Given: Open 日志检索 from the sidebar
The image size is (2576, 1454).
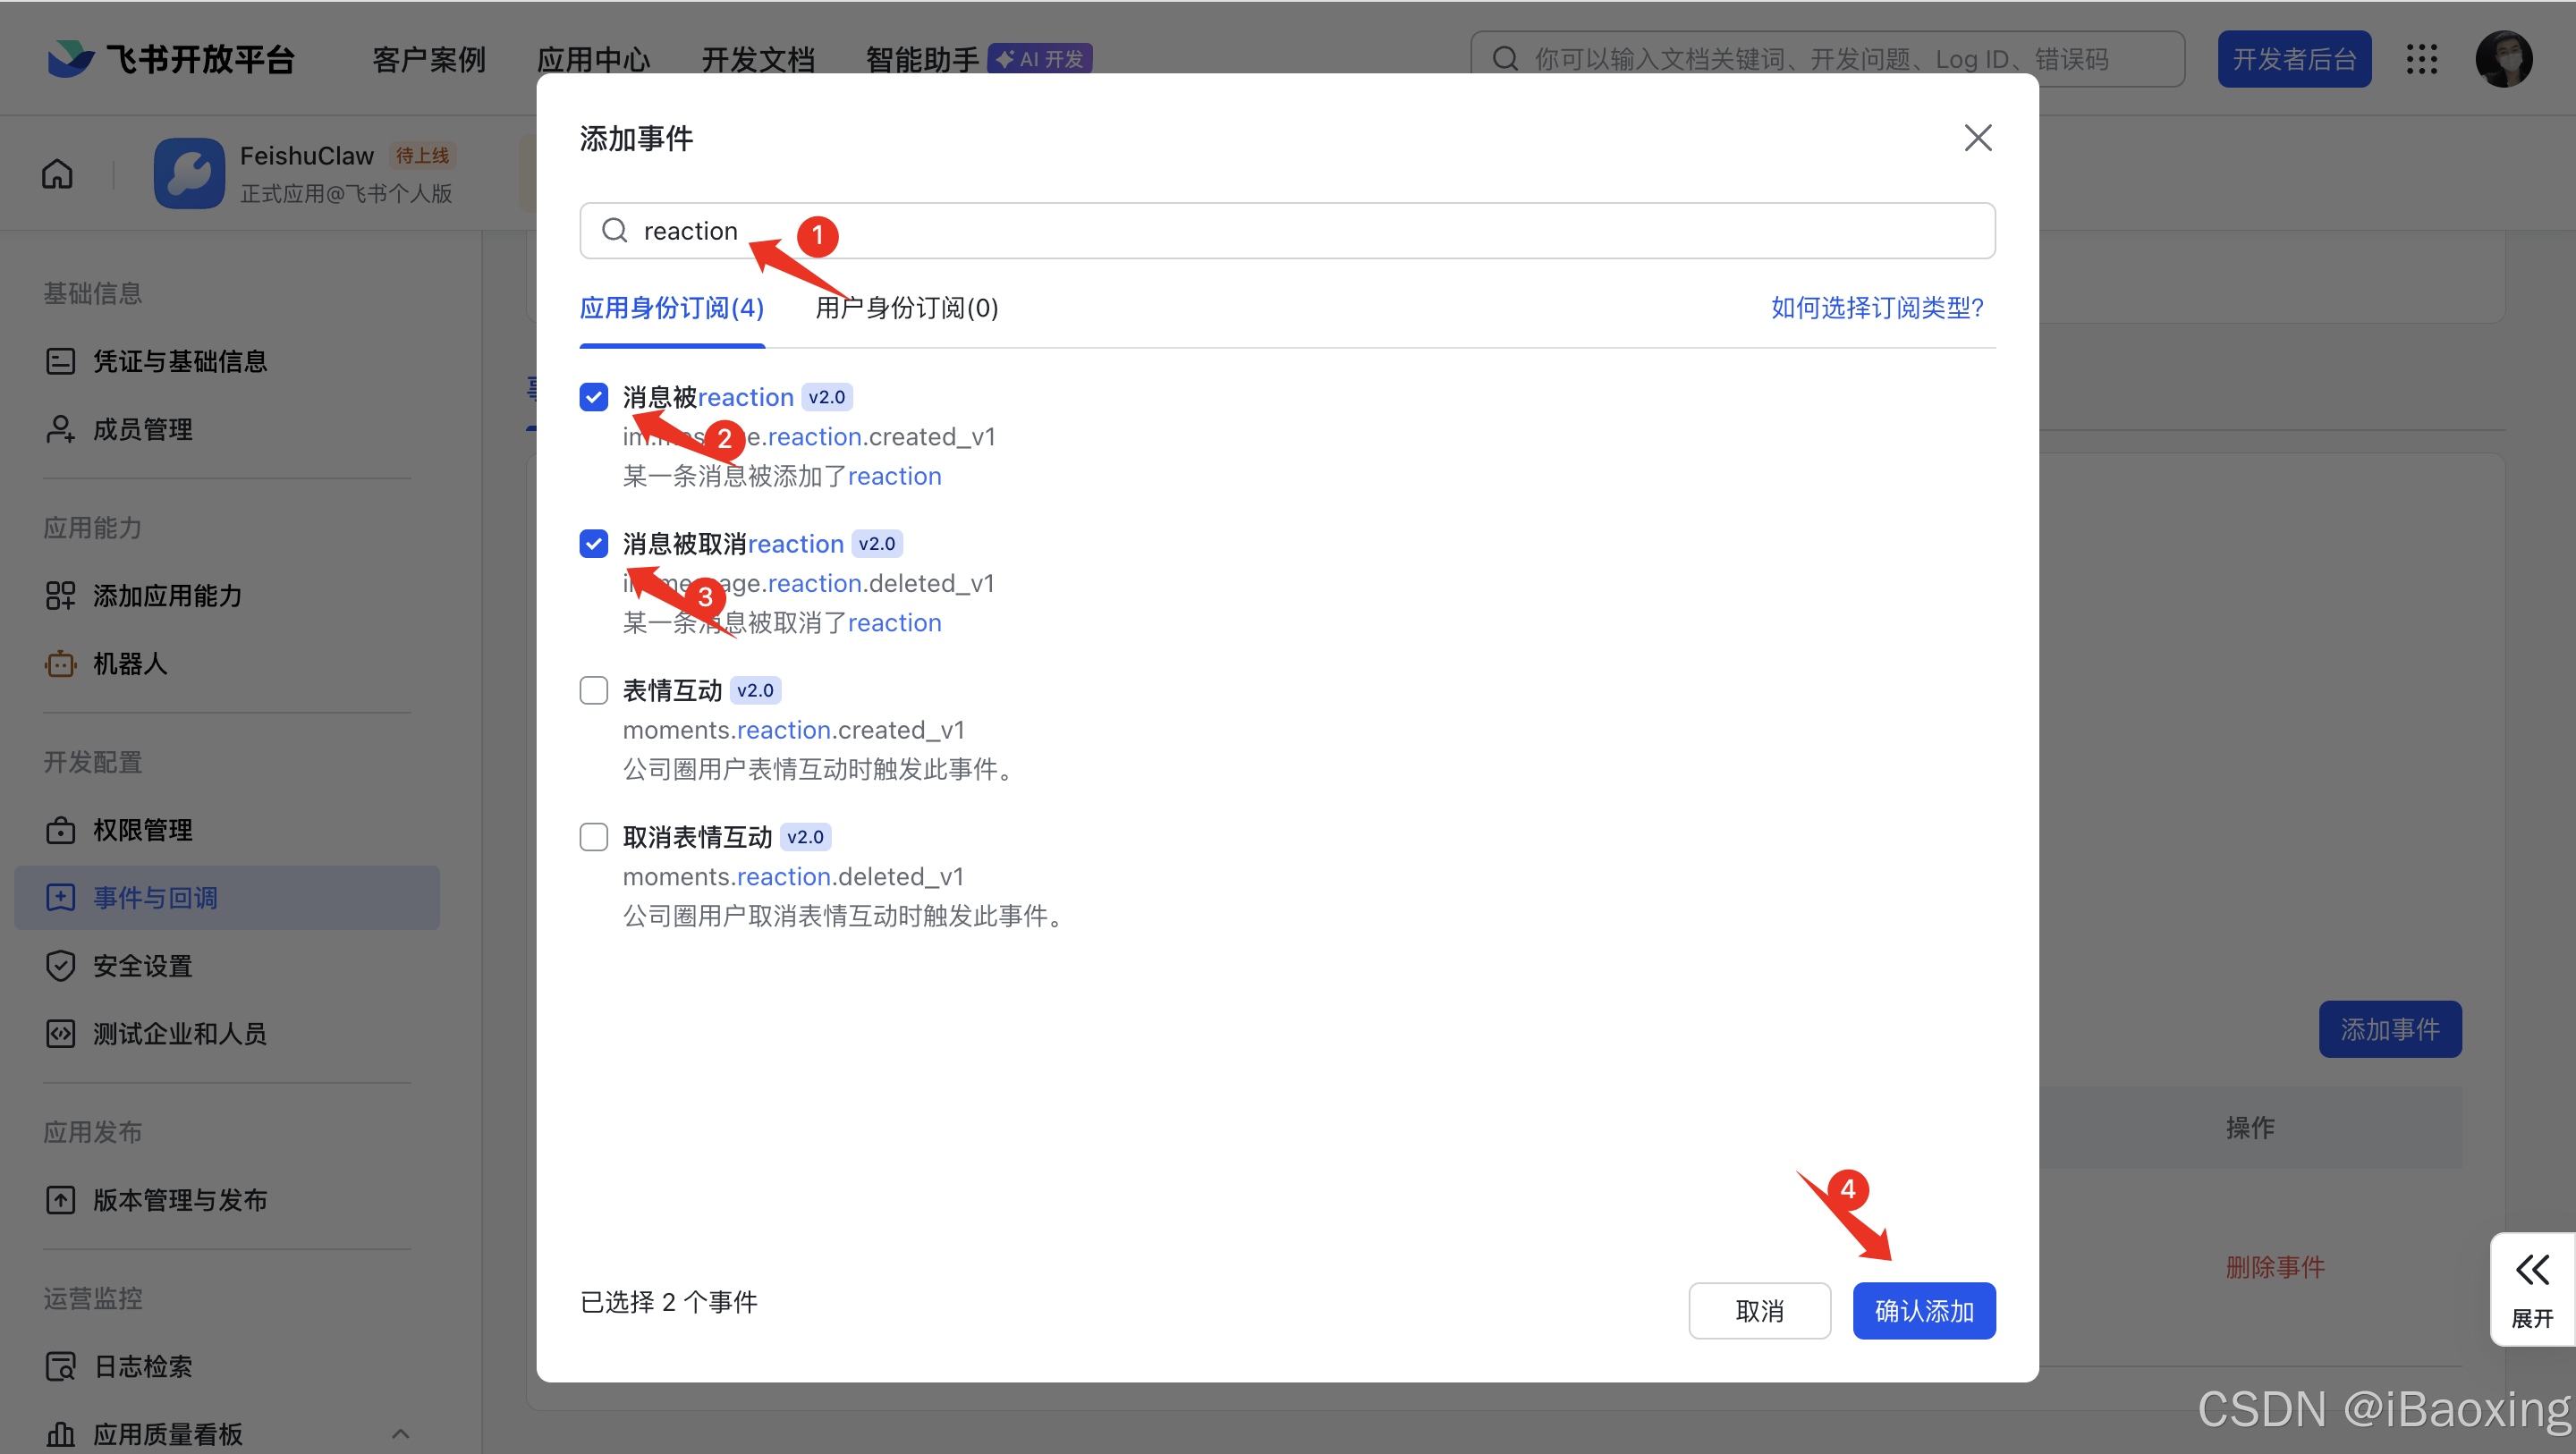Looking at the screenshot, I should [141, 1366].
